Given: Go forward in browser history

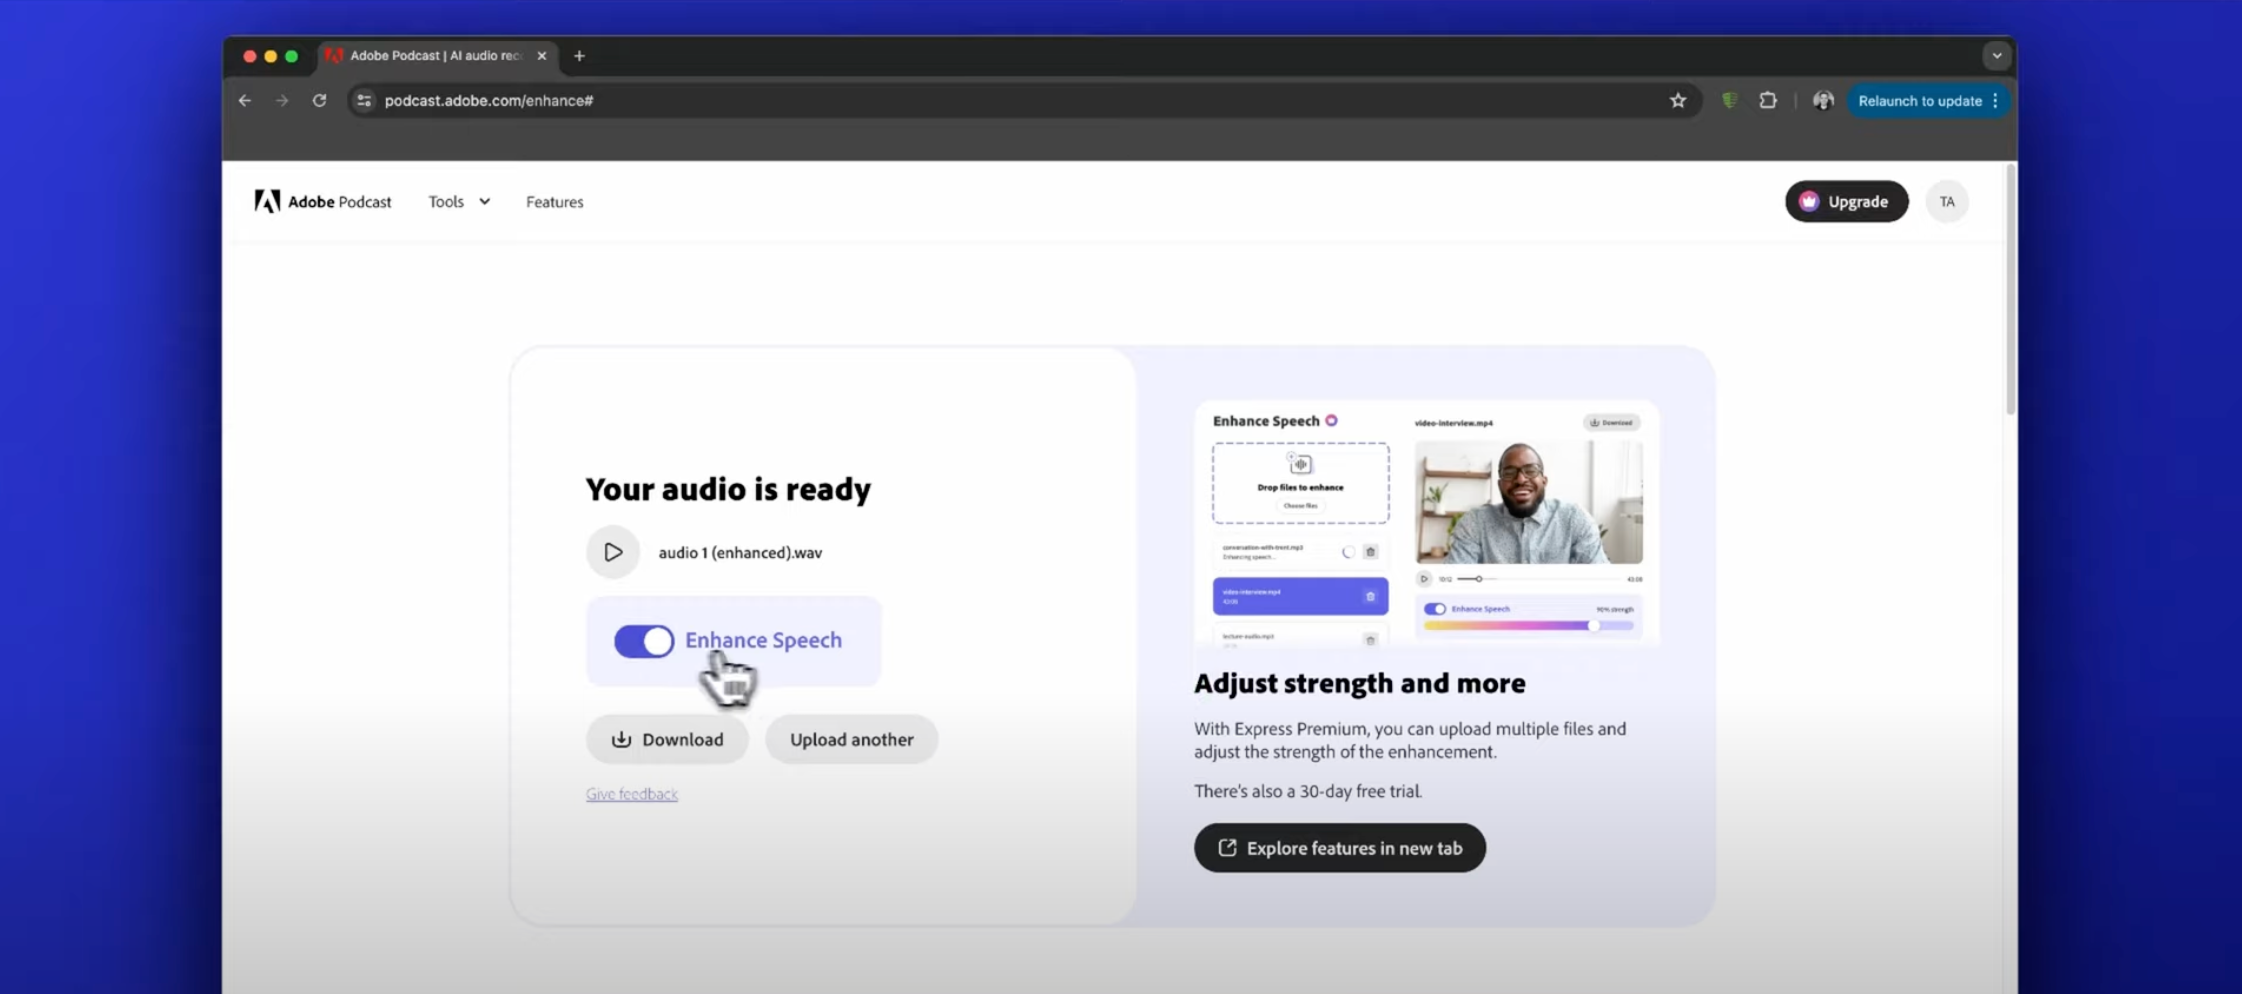Looking at the screenshot, I should (x=282, y=100).
